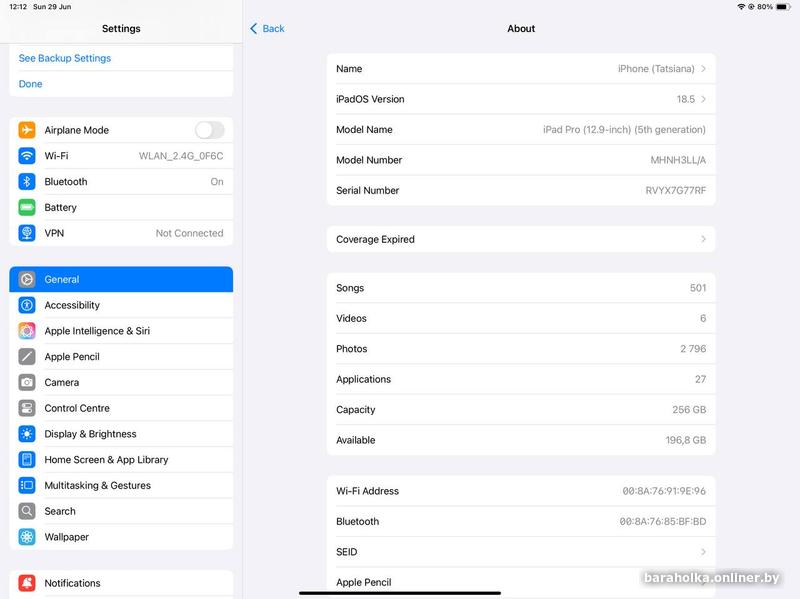Open Wallpaper settings row

click(x=121, y=537)
